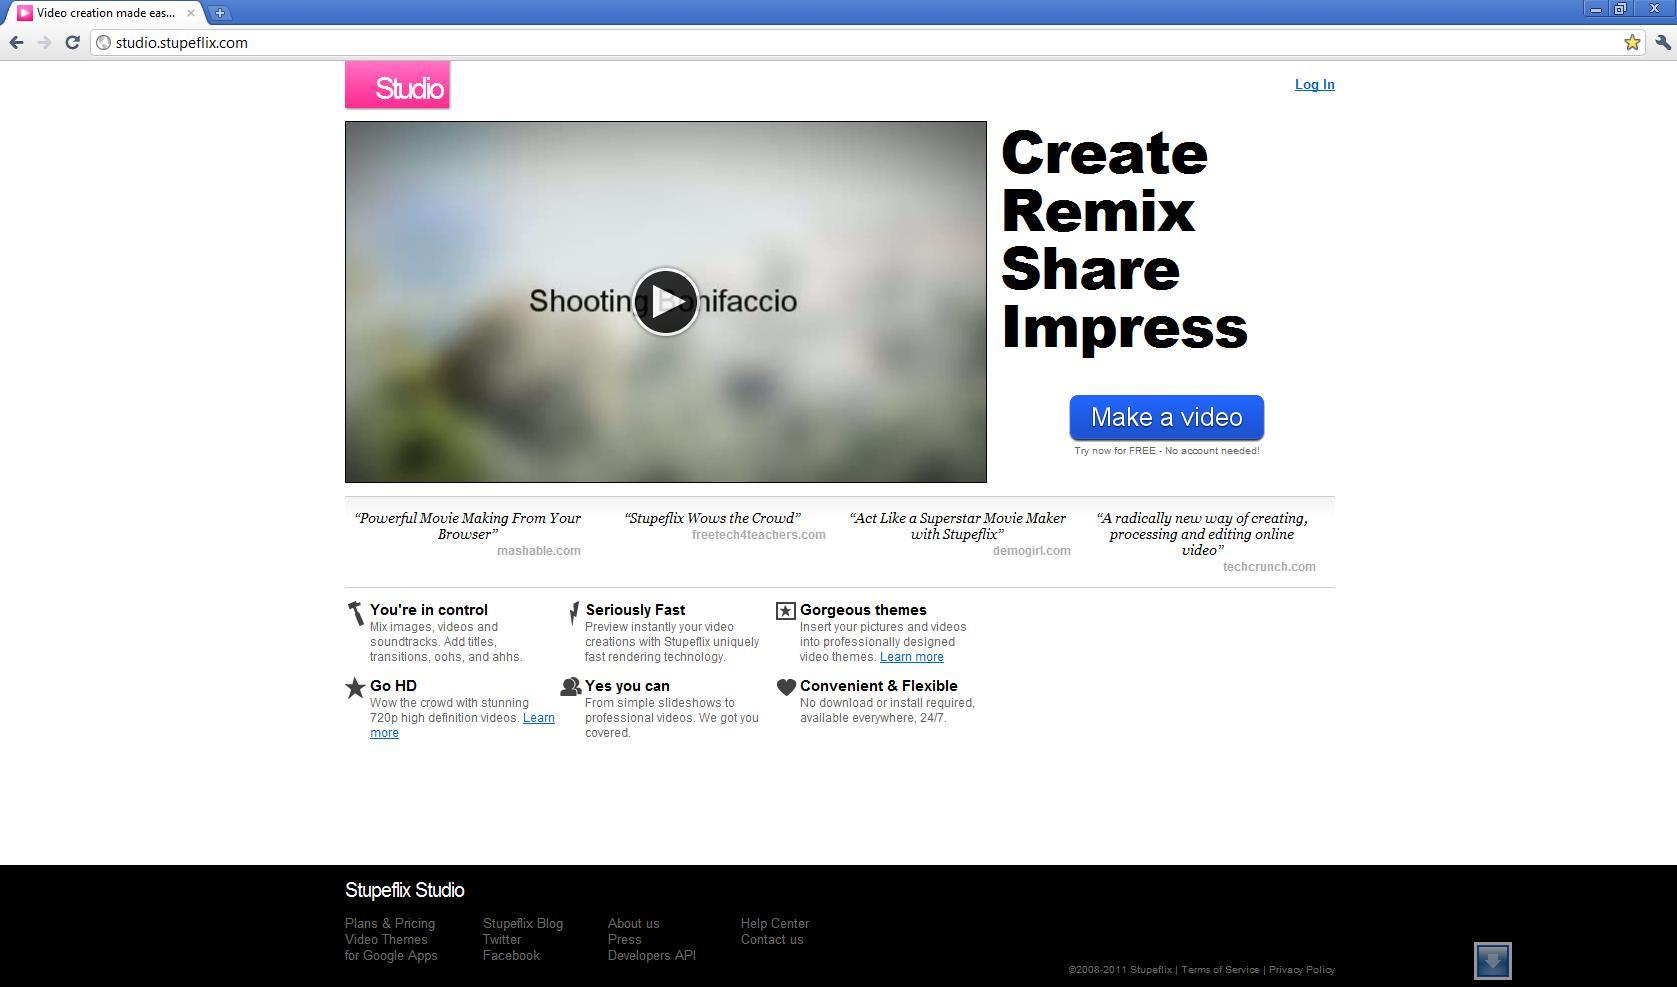
Task: Open the wrench settings menu
Action: pyautogui.click(x=1662, y=42)
